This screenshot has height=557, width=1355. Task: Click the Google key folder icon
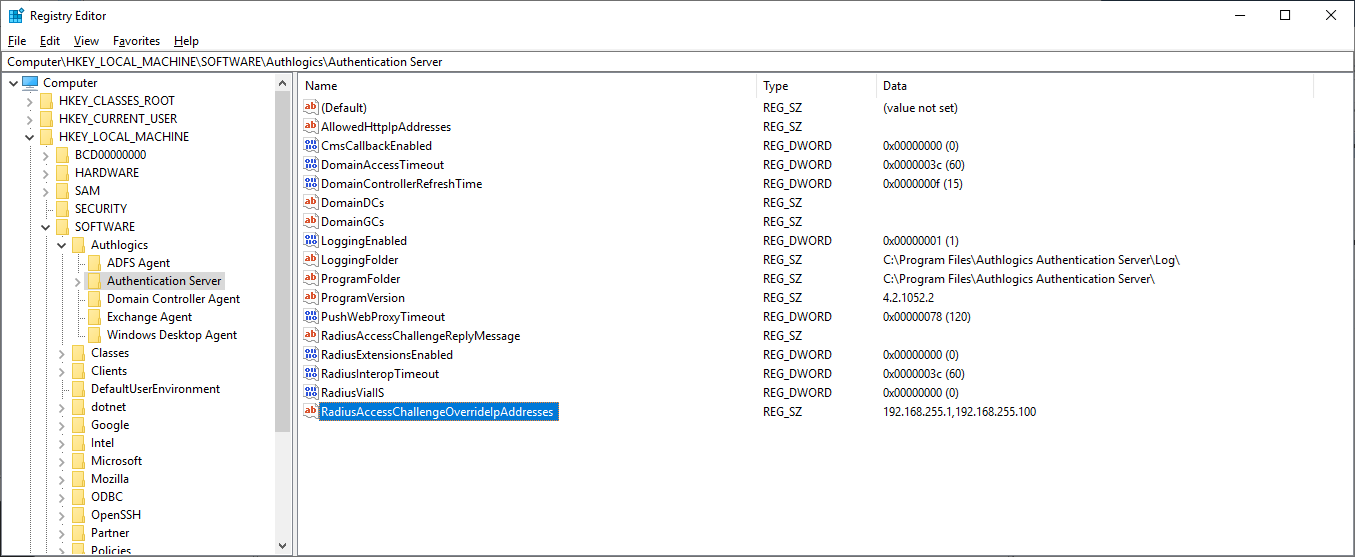click(x=79, y=425)
